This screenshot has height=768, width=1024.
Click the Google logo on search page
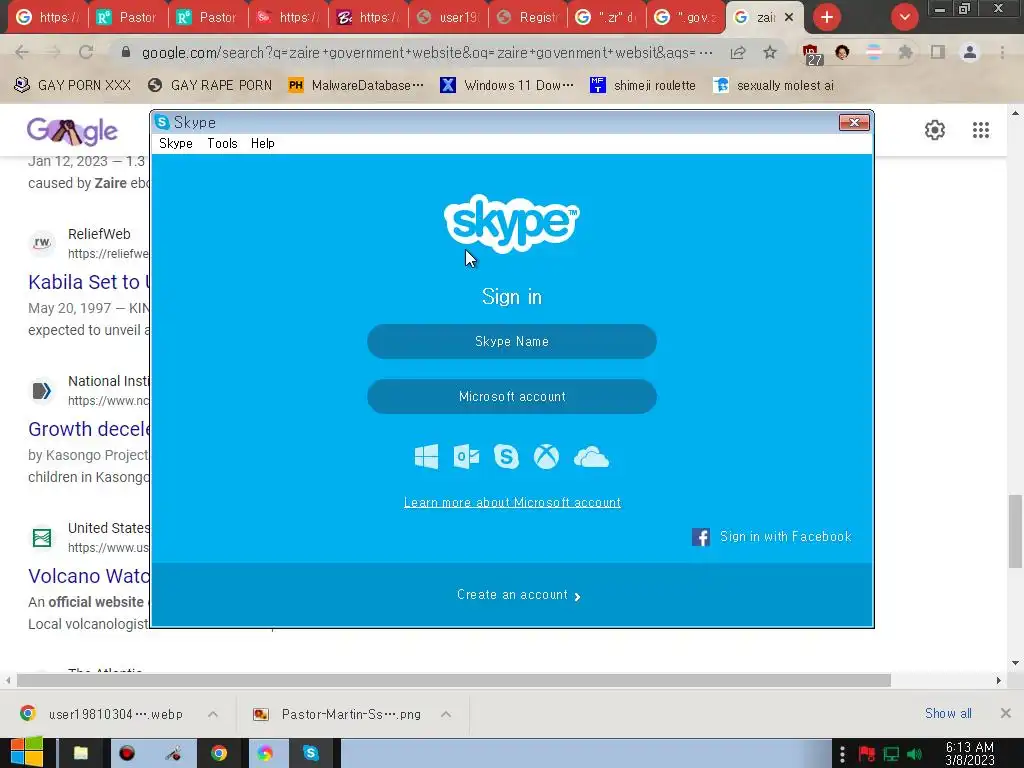(72, 131)
